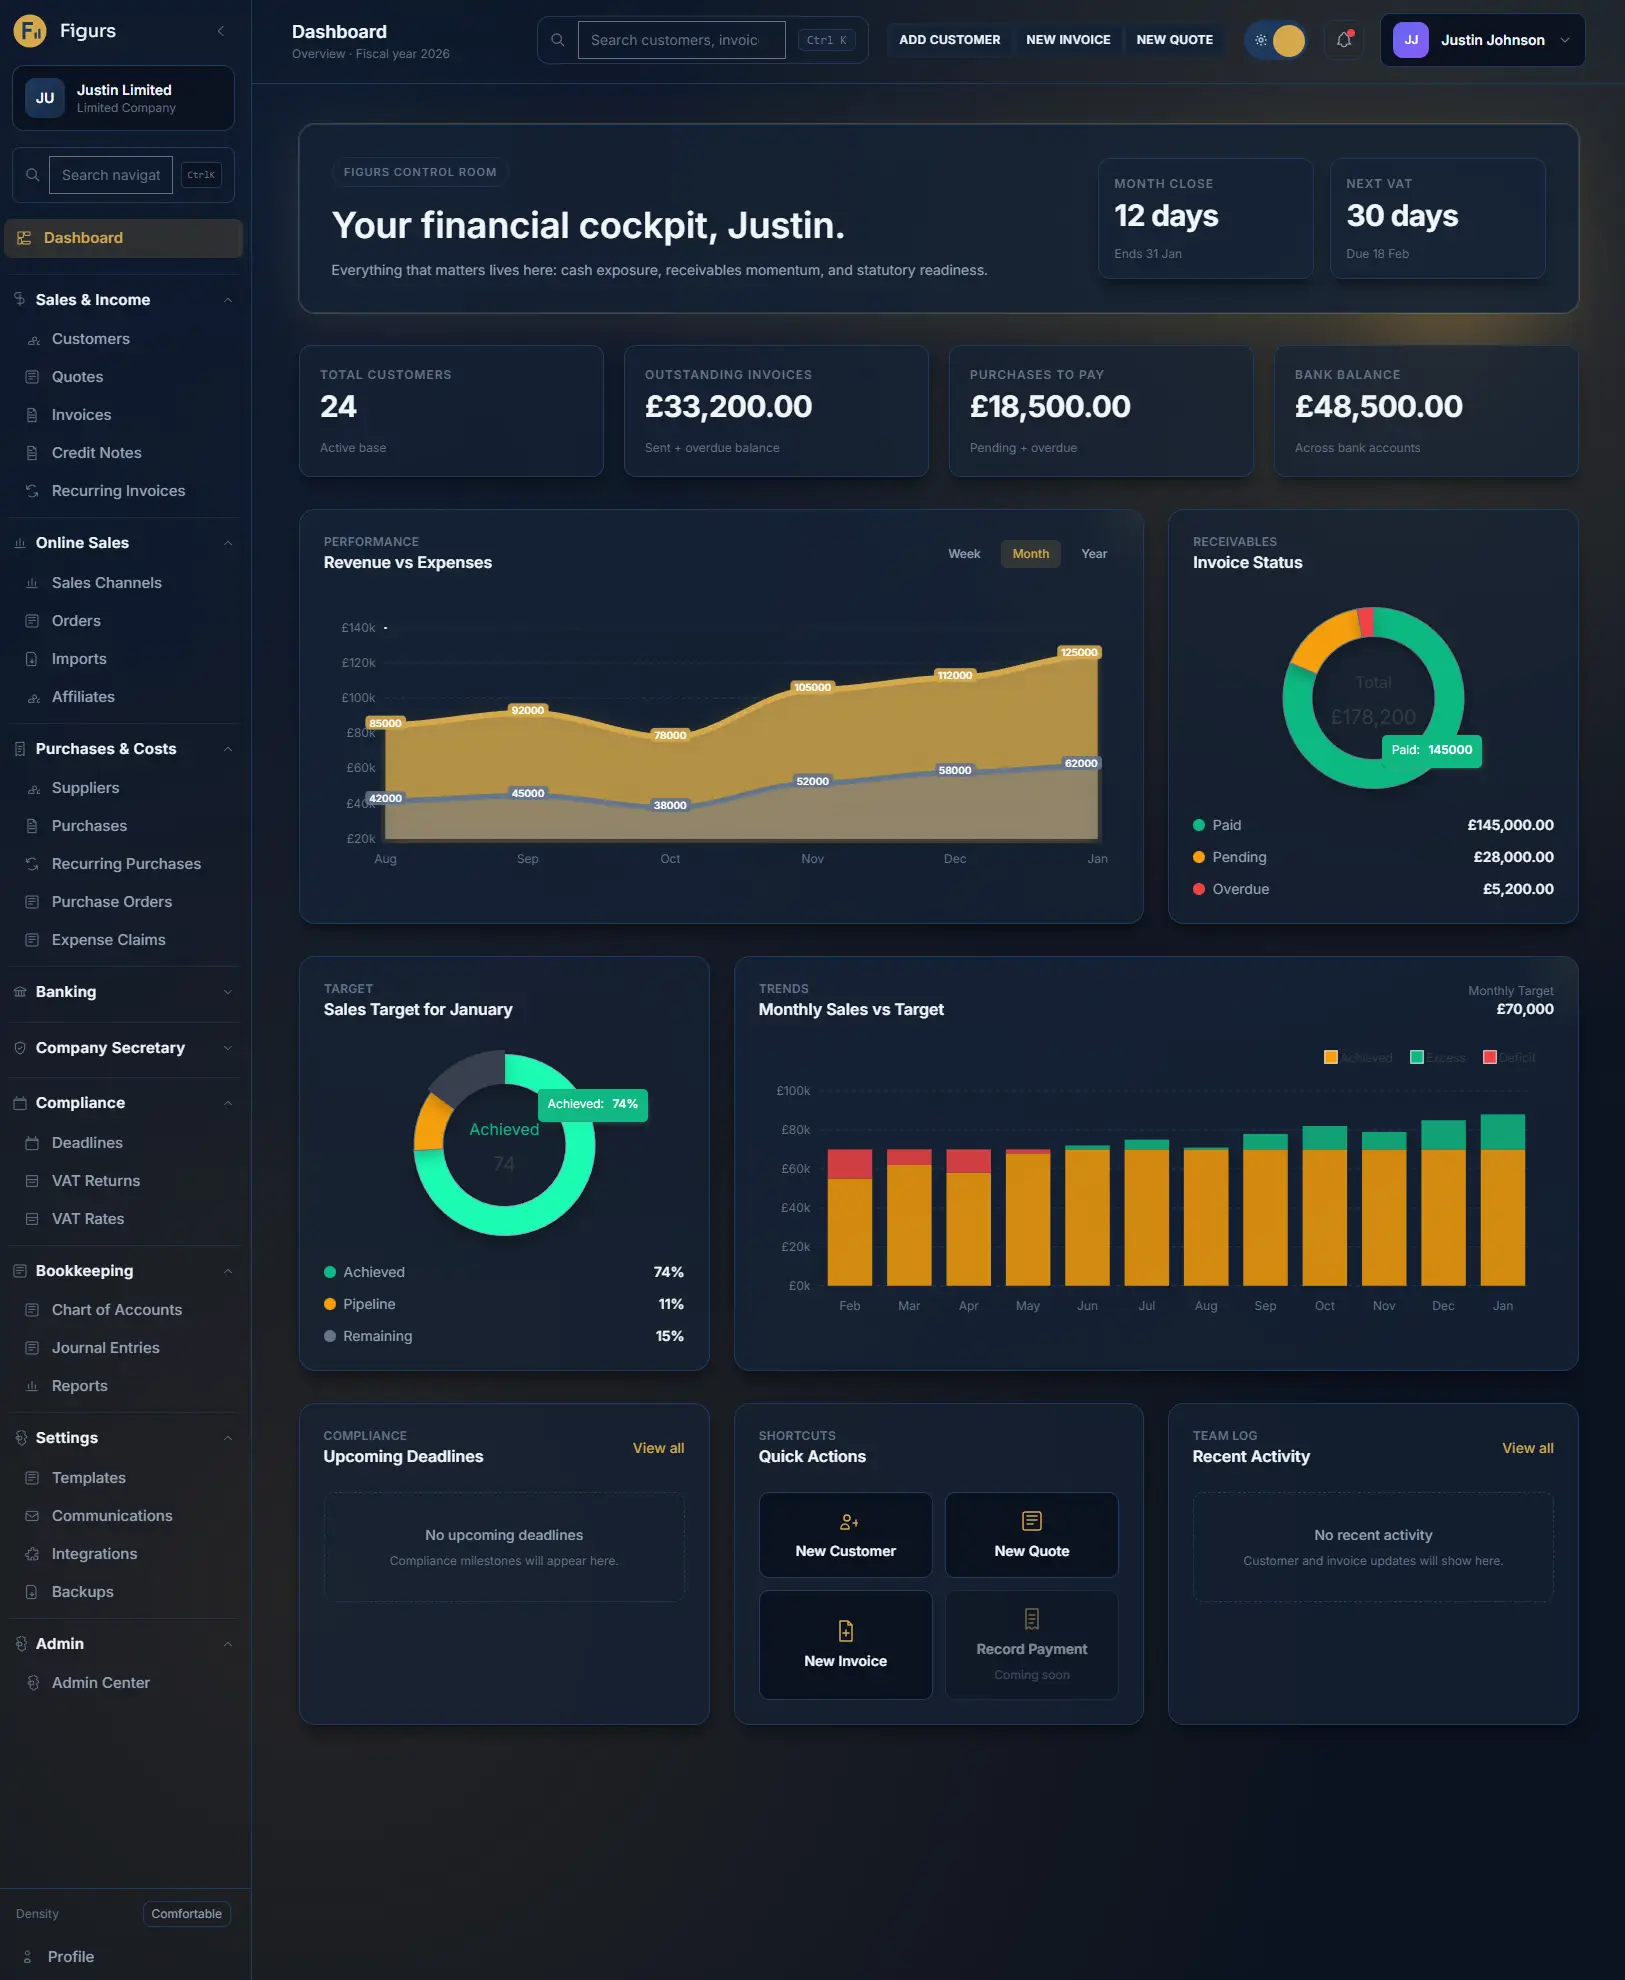Expand the Banking section
This screenshot has width=1625, height=1980.
tap(124, 991)
